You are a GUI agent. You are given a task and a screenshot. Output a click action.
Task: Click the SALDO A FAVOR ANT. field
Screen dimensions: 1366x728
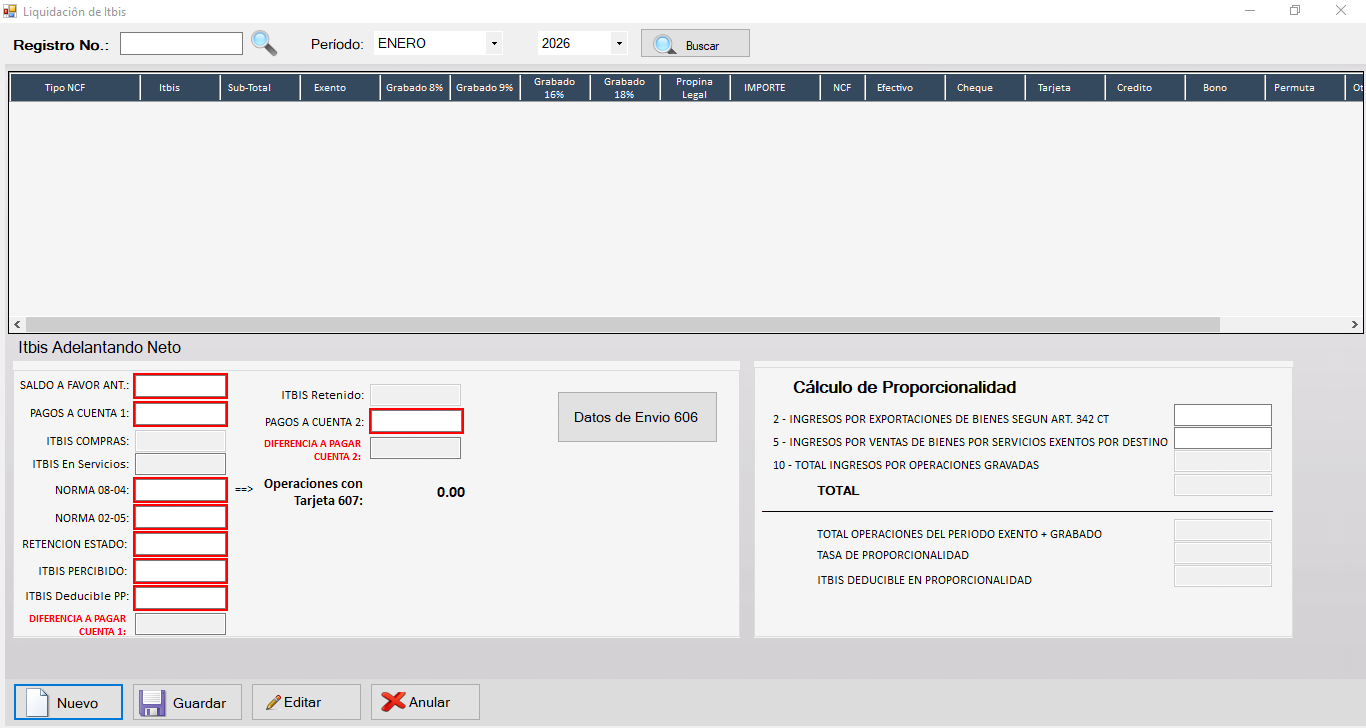[x=180, y=386]
